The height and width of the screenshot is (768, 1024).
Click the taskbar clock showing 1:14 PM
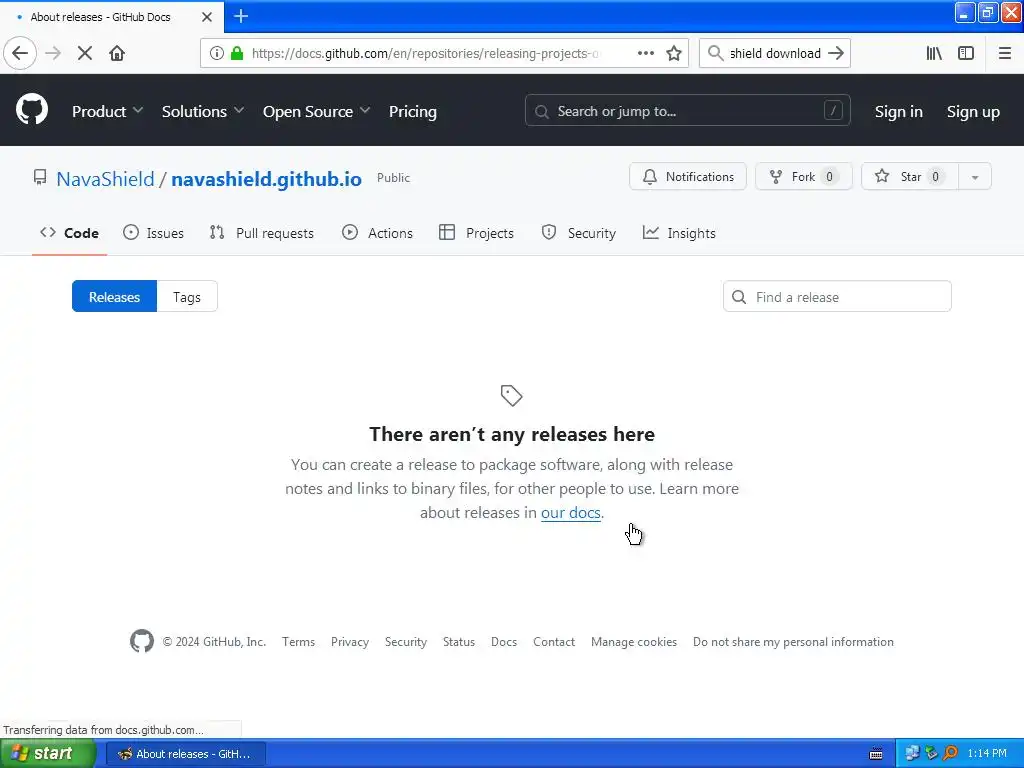click(987, 754)
